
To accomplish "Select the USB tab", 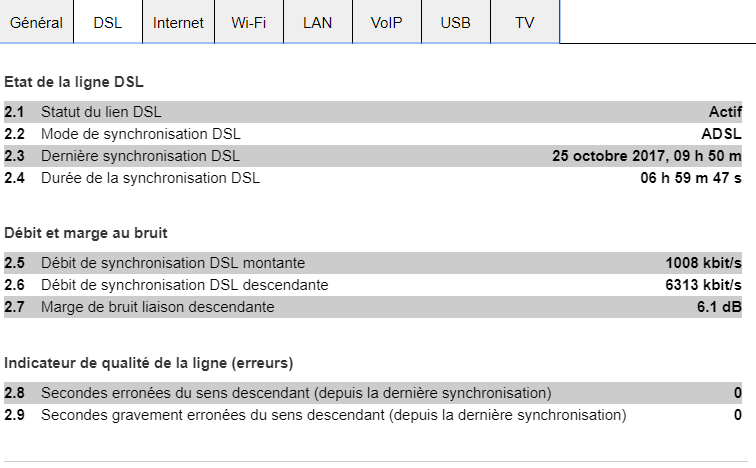I will (455, 22).
